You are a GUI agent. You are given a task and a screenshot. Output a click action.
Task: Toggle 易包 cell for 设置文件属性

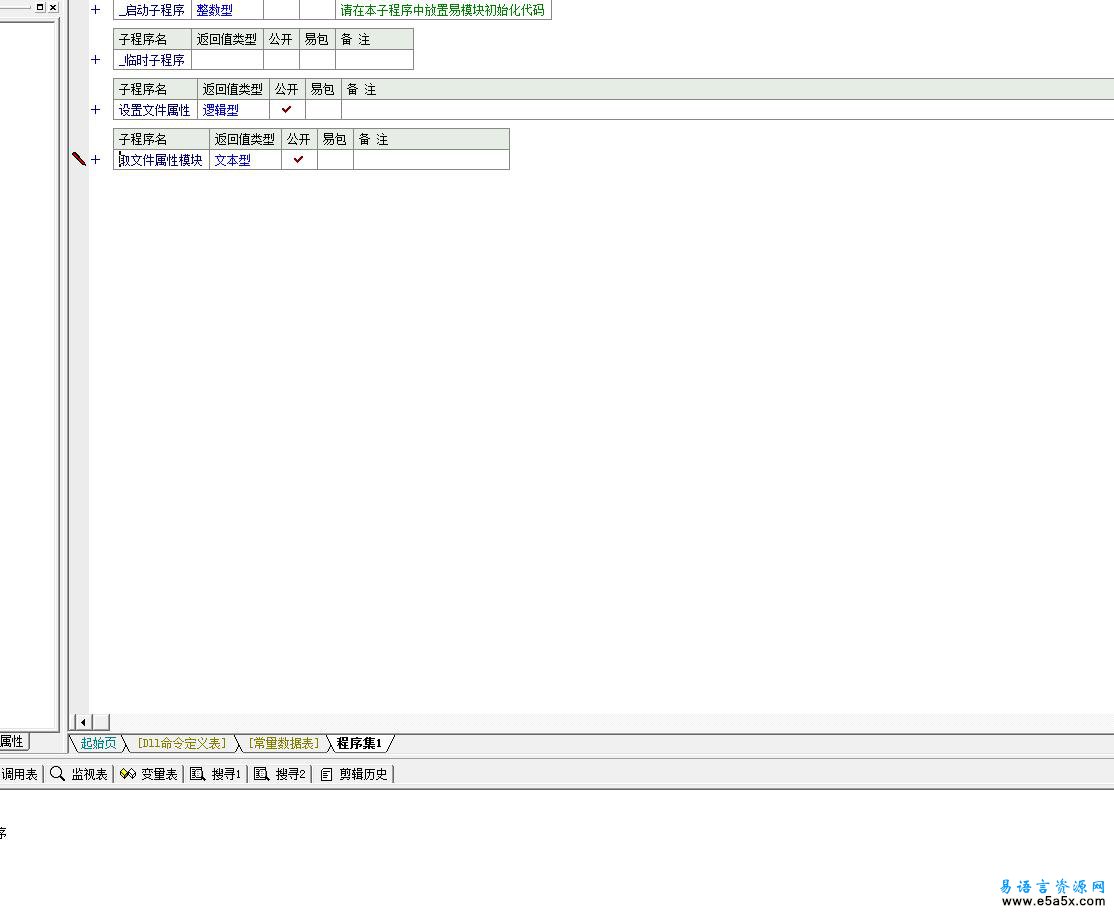[323, 109]
